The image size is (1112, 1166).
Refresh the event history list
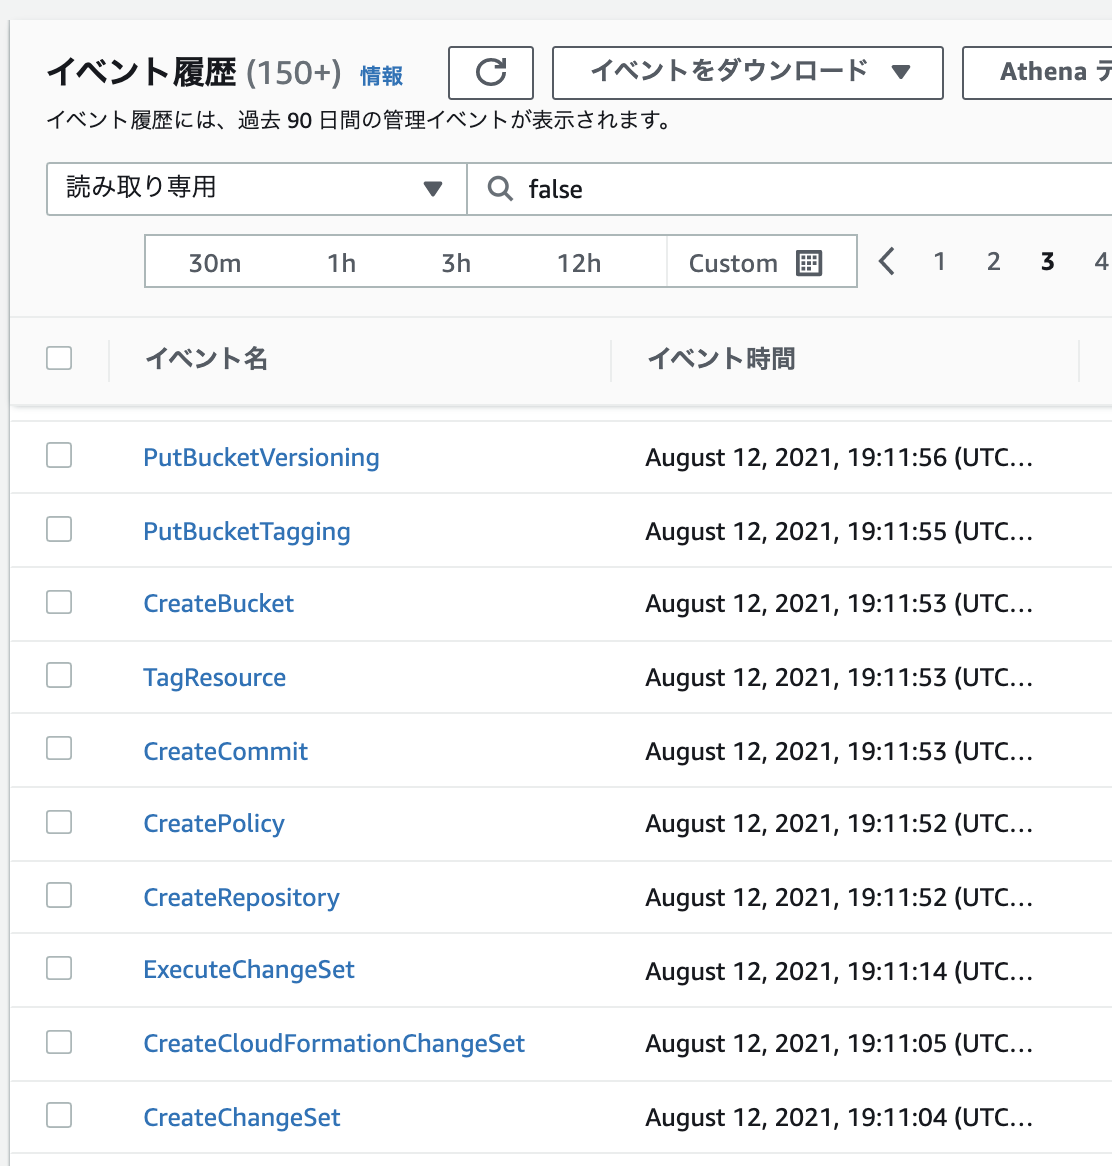tap(490, 72)
